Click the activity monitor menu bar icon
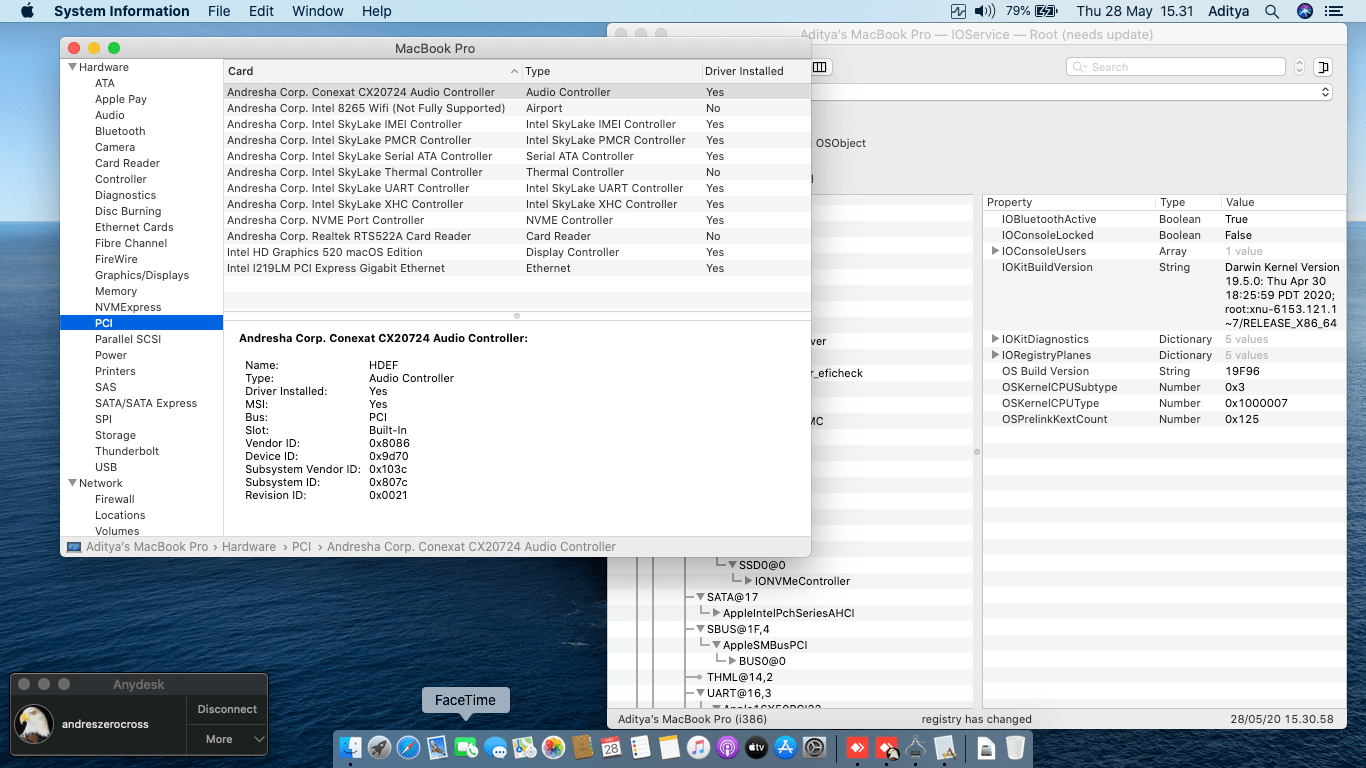Screen dimensions: 1366x768 pyautogui.click(x=958, y=11)
